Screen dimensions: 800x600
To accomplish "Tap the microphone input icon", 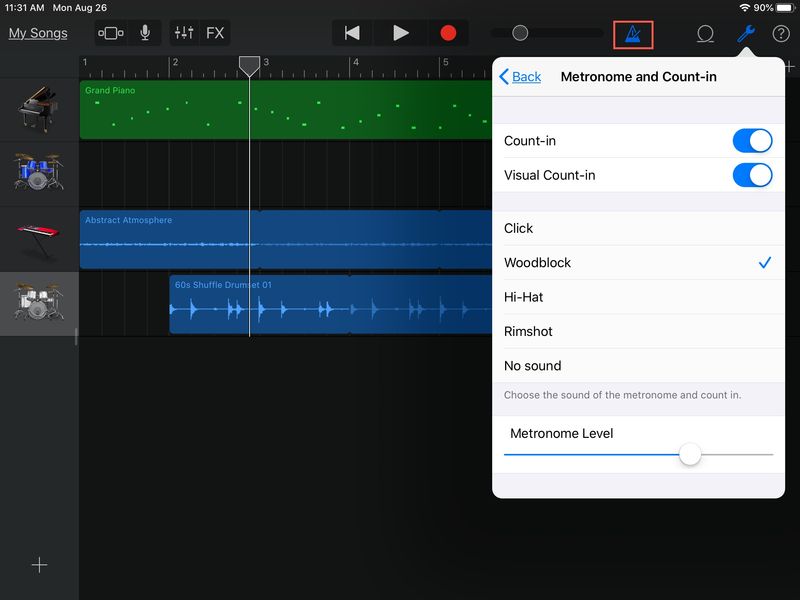I will pos(145,33).
